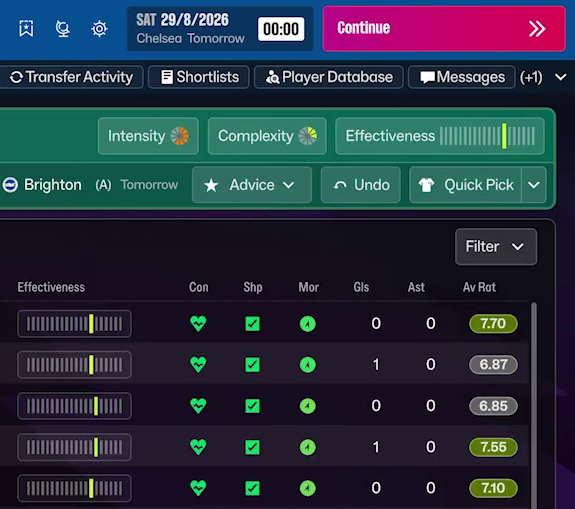The image size is (575, 509).
Task: Click morale icon in 7.55 row
Action: (308, 447)
